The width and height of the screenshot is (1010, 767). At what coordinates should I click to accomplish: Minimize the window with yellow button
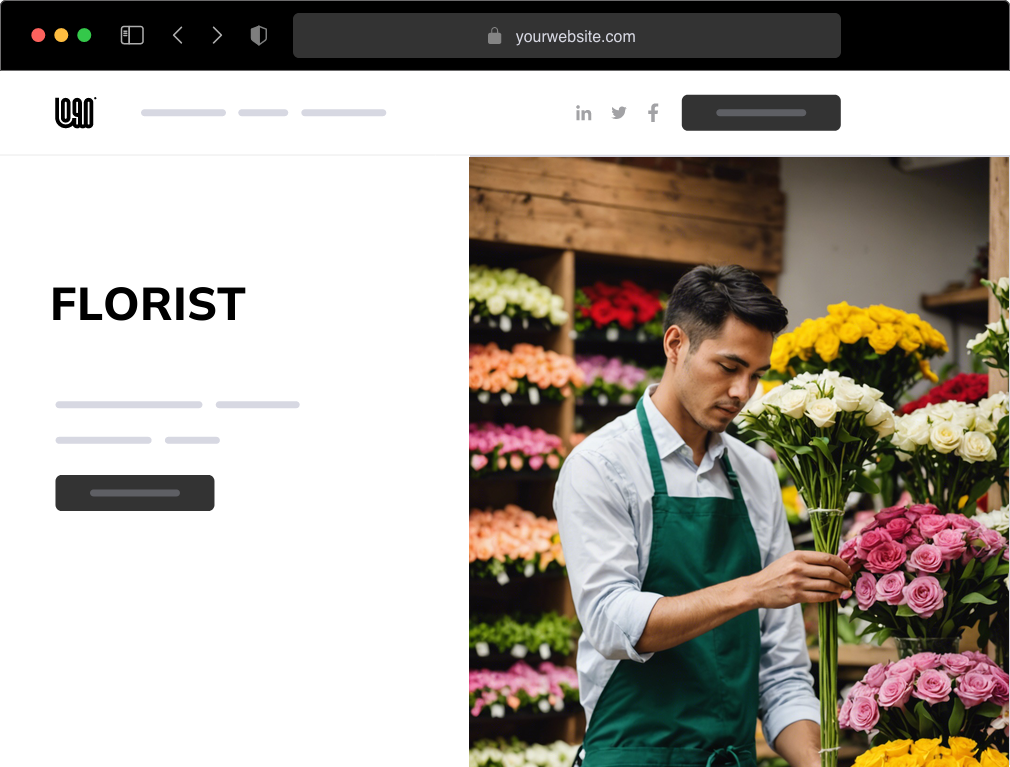61,35
